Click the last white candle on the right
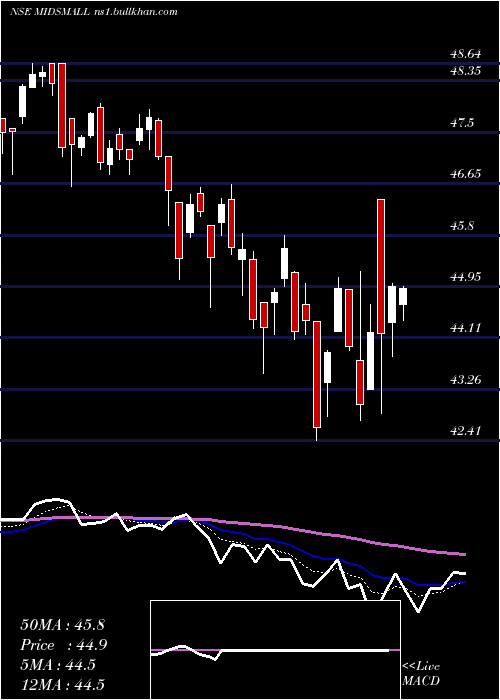Viewport: 500px width, 700px height. click(x=403, y=296)
